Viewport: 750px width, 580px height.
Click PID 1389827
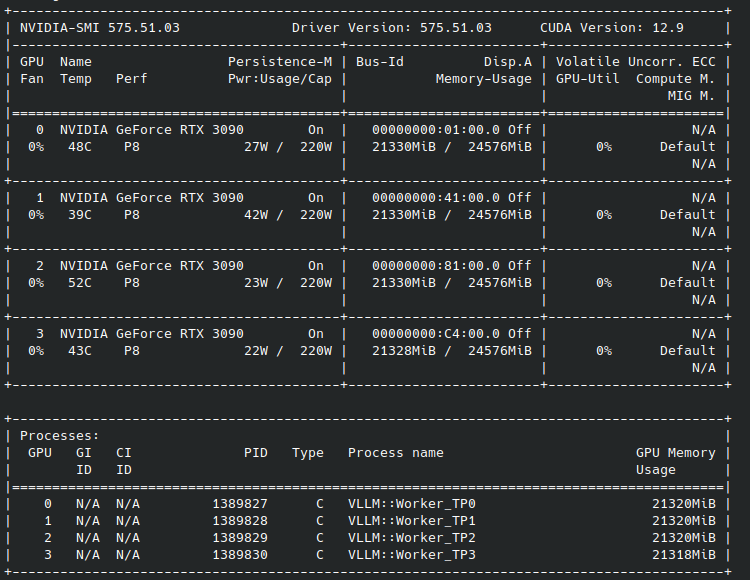[240, 503]
